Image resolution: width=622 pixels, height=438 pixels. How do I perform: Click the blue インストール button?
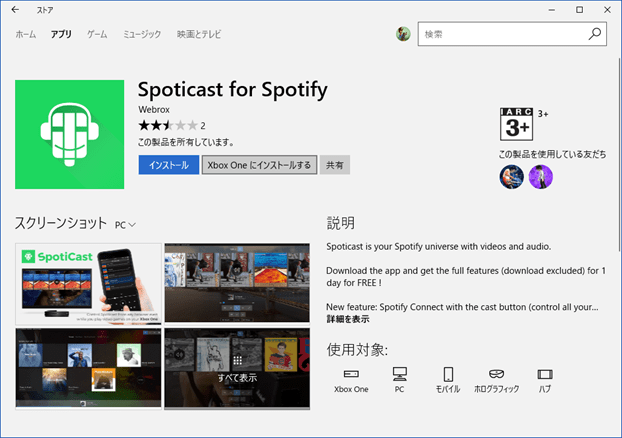pyautogui.click(x=169, y=165)
